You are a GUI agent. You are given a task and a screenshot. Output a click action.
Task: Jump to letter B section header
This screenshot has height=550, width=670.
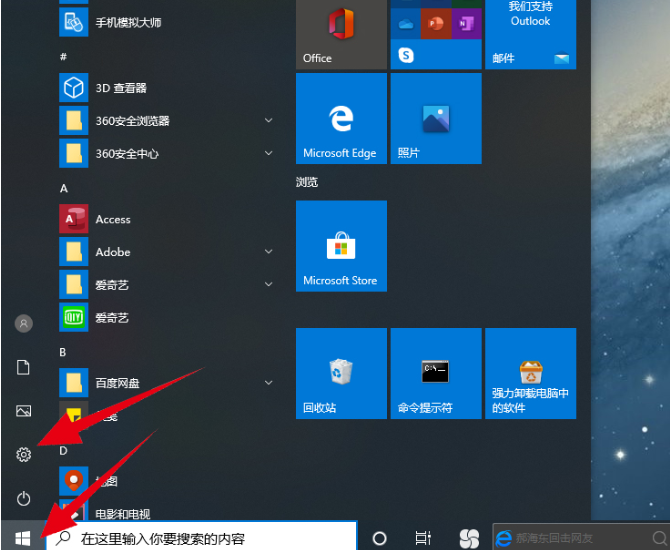pos(63,352)
